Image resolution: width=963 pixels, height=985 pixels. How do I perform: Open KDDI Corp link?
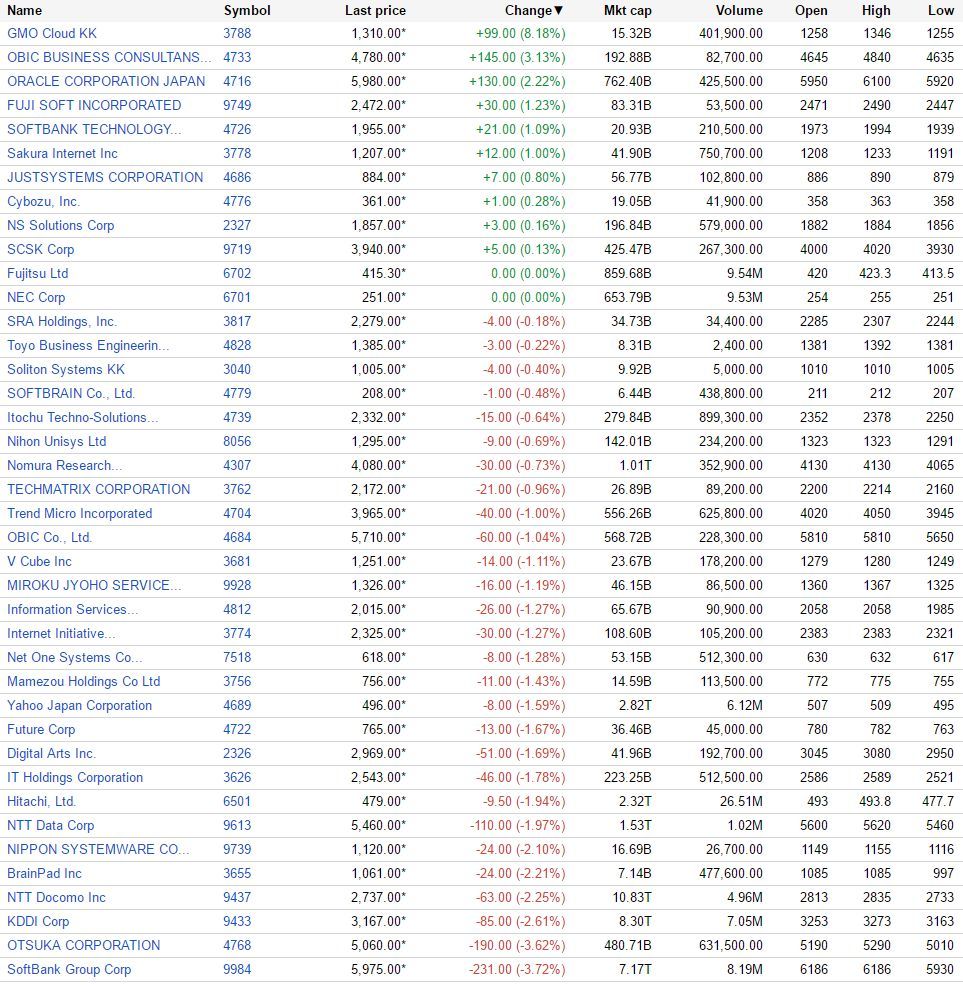click(x=38, y=922)
